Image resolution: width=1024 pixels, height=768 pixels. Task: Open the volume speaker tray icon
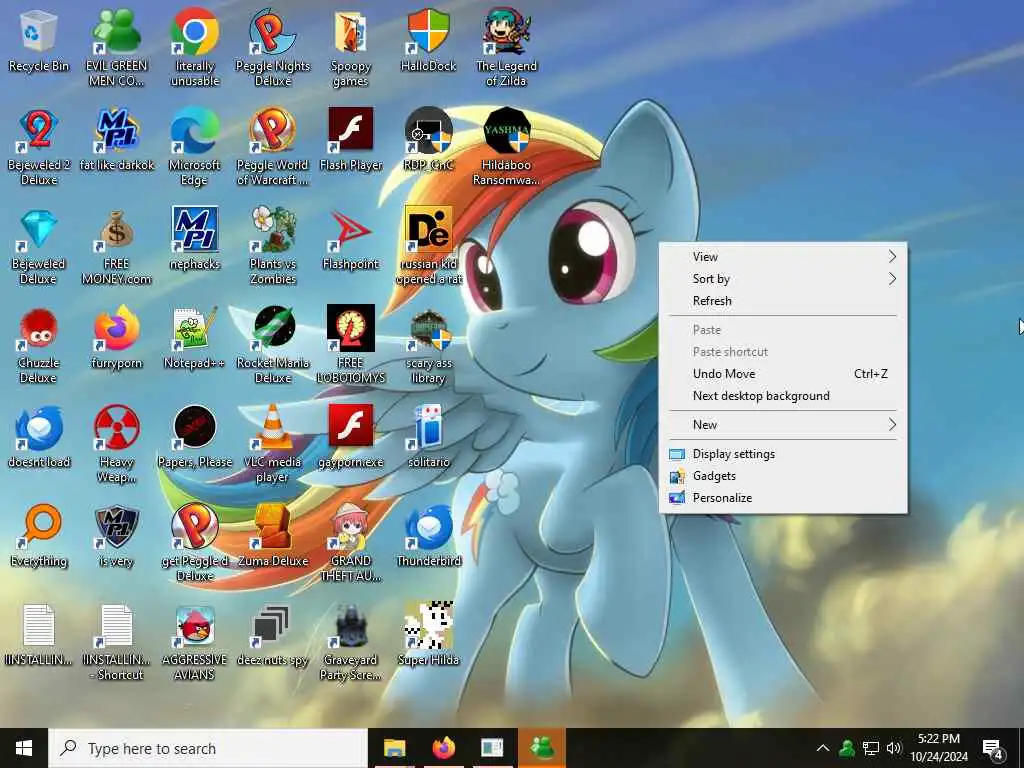tap(894, 748)
